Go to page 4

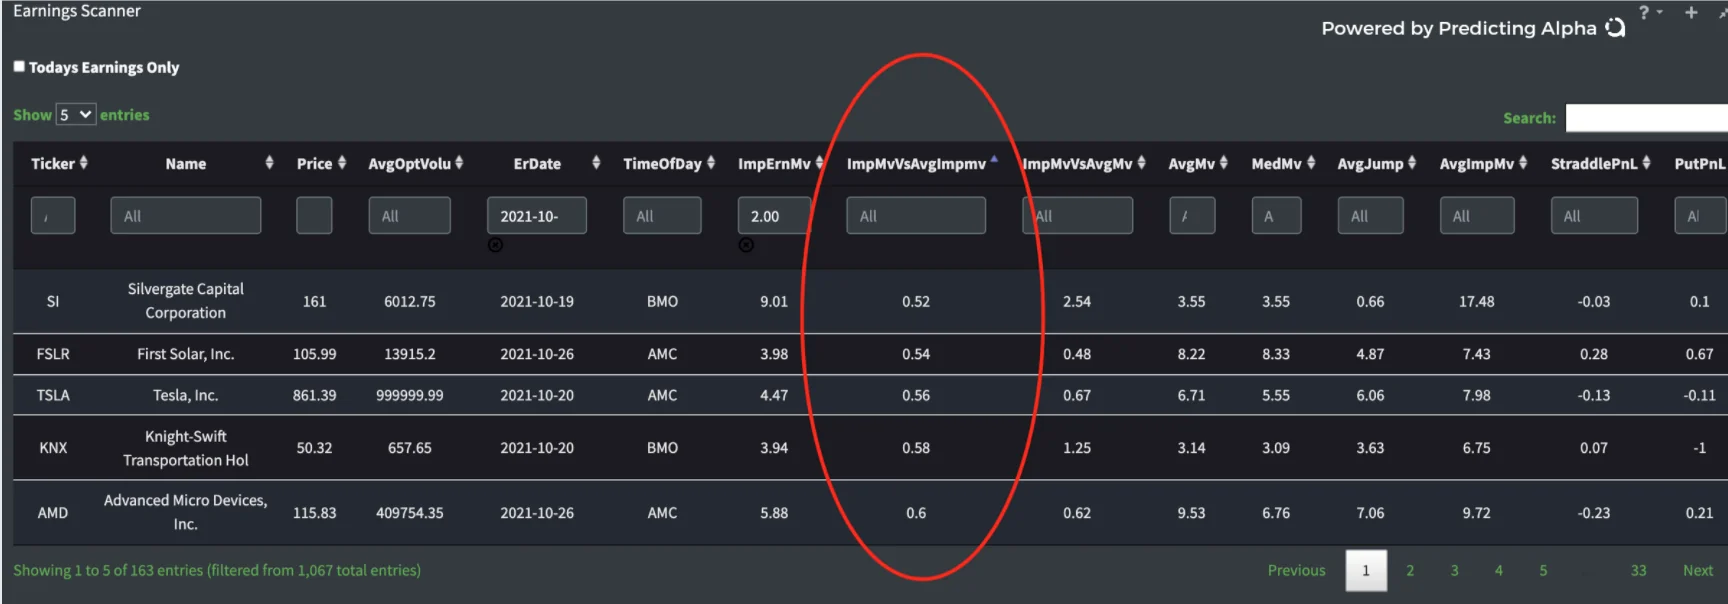(x=1498, y=570)
